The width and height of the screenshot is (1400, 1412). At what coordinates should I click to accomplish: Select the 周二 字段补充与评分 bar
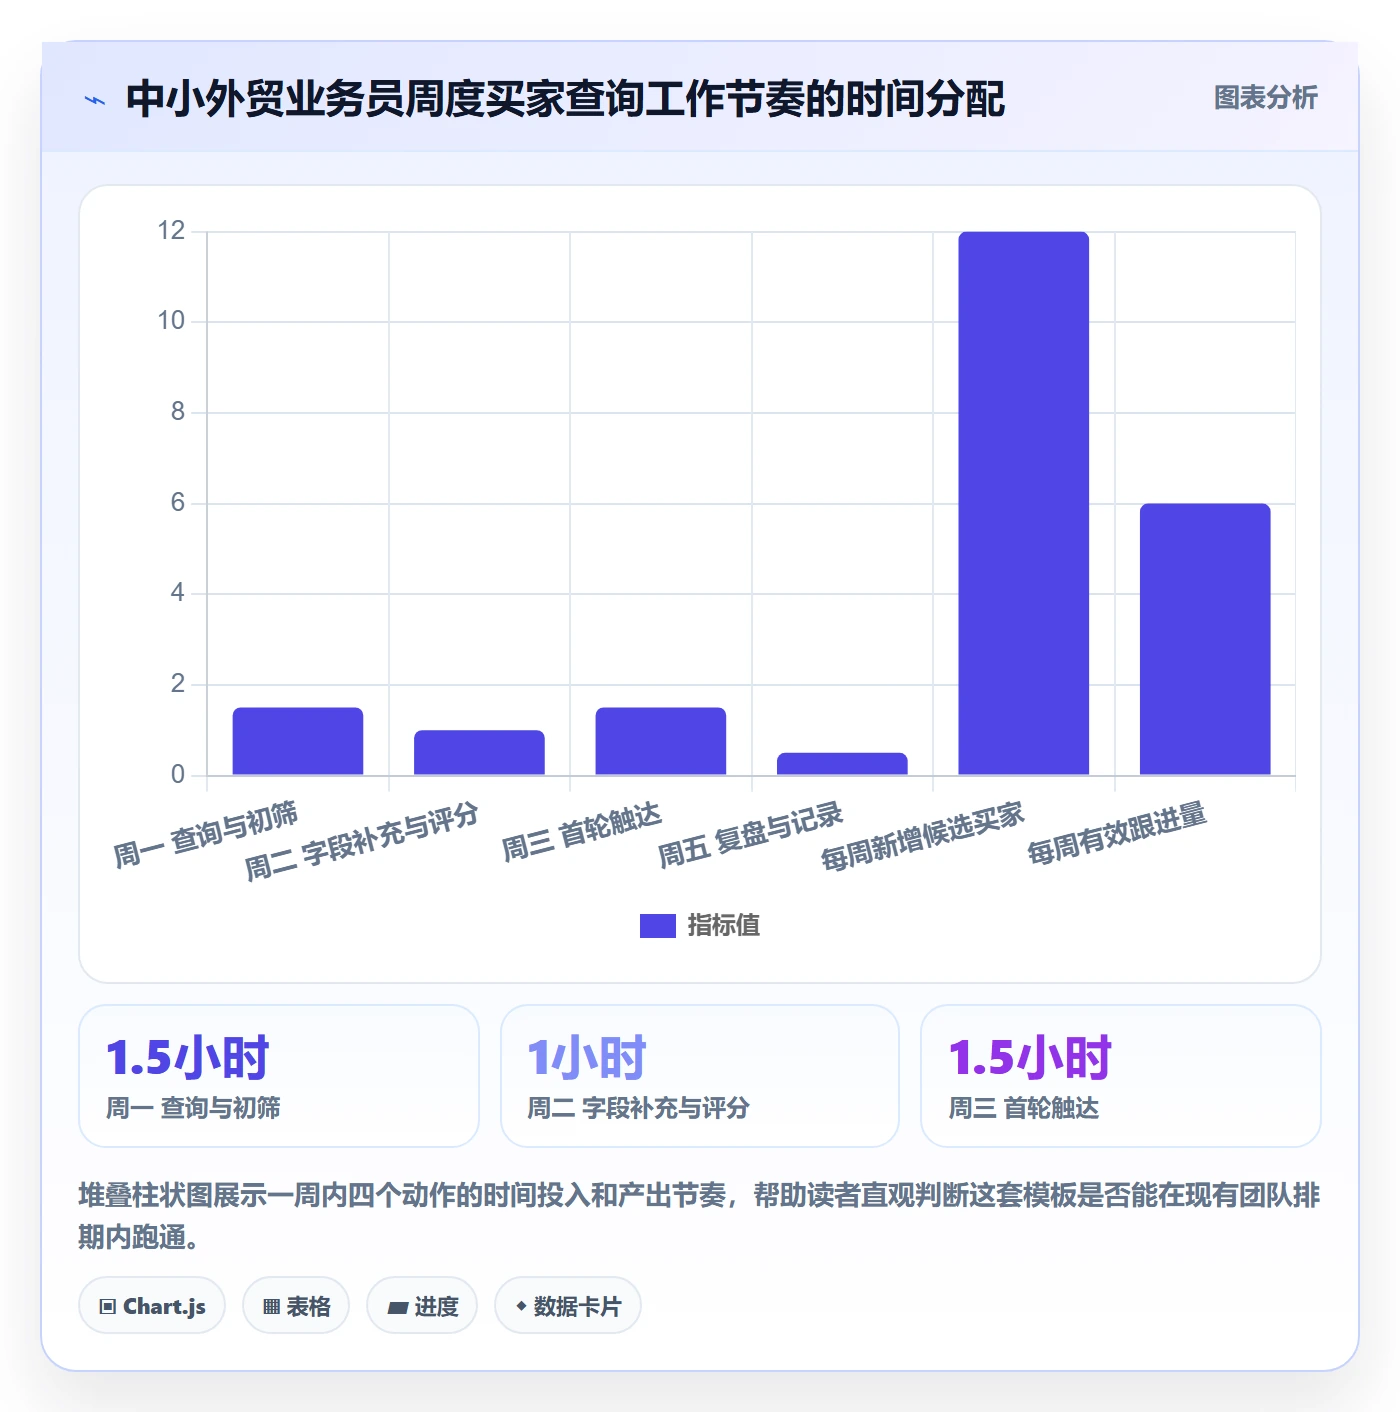(x=479, y=752)
